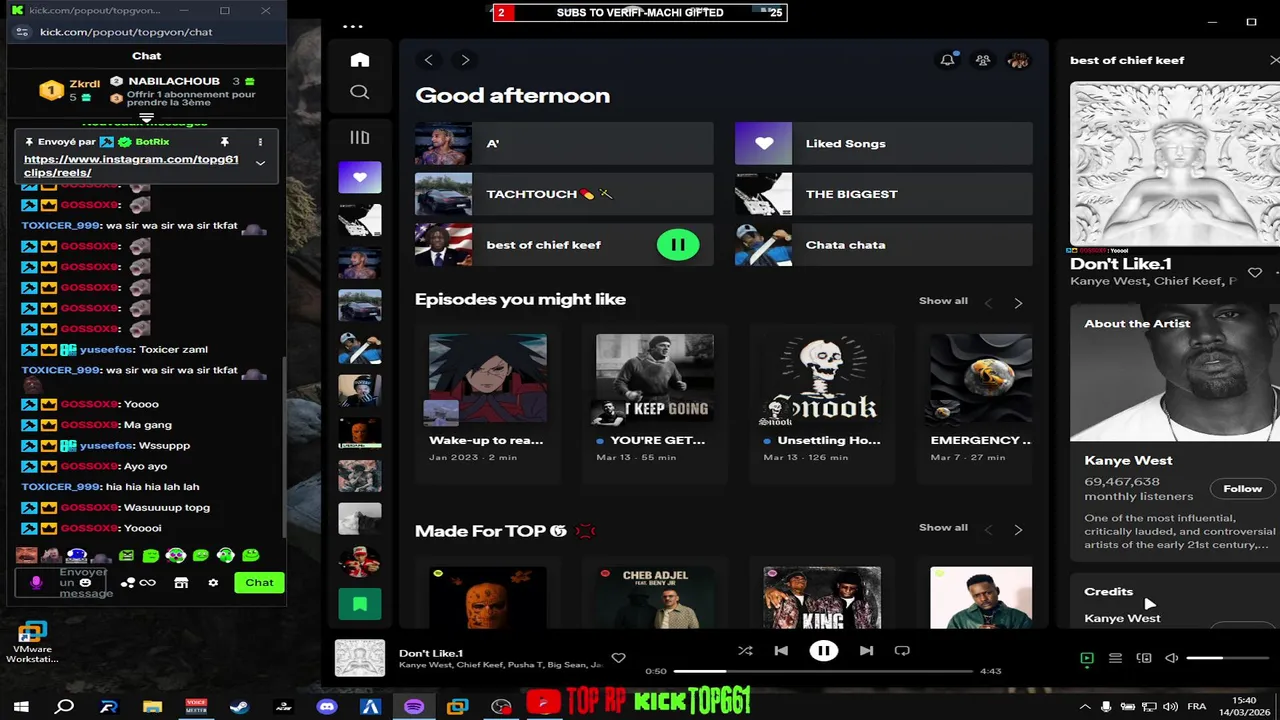Click the bubbles icon in chat toolbar
Image resolution: width=1280 pixels, height=720 pixels.
[127, 582]
